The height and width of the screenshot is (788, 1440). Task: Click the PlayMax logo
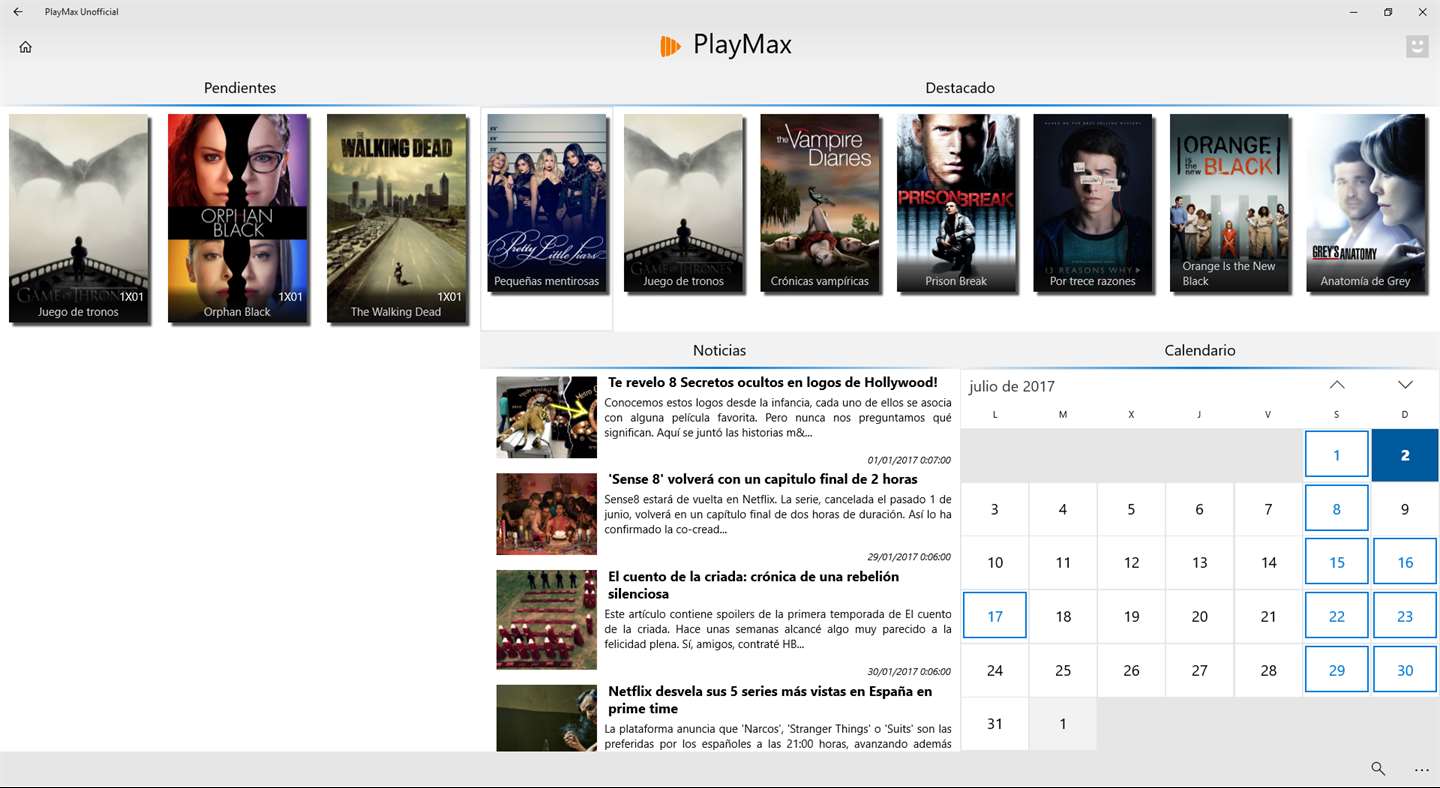[x=726, y=45]
